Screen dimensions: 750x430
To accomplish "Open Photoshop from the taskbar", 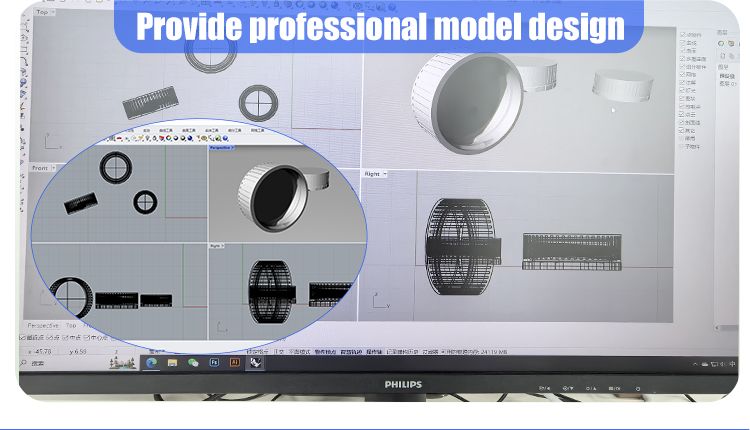I will pos(214,363).
